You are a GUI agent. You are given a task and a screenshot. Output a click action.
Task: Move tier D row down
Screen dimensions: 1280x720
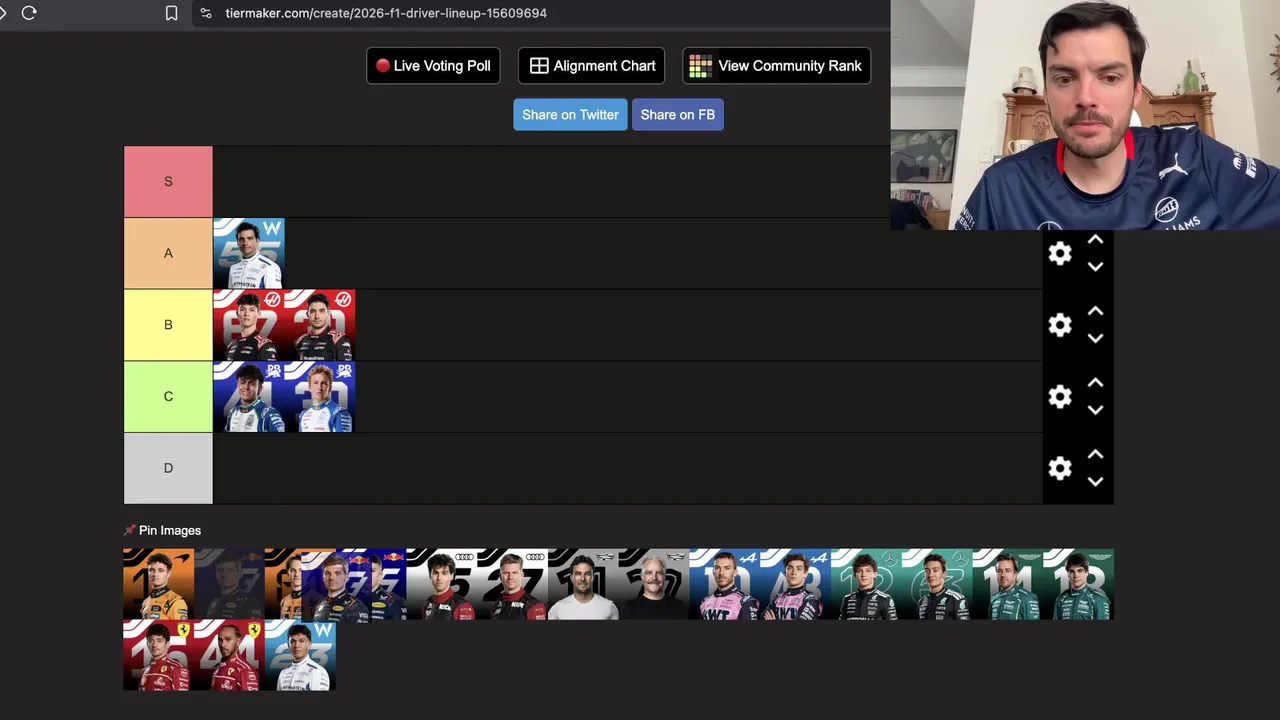point(1095,481)
